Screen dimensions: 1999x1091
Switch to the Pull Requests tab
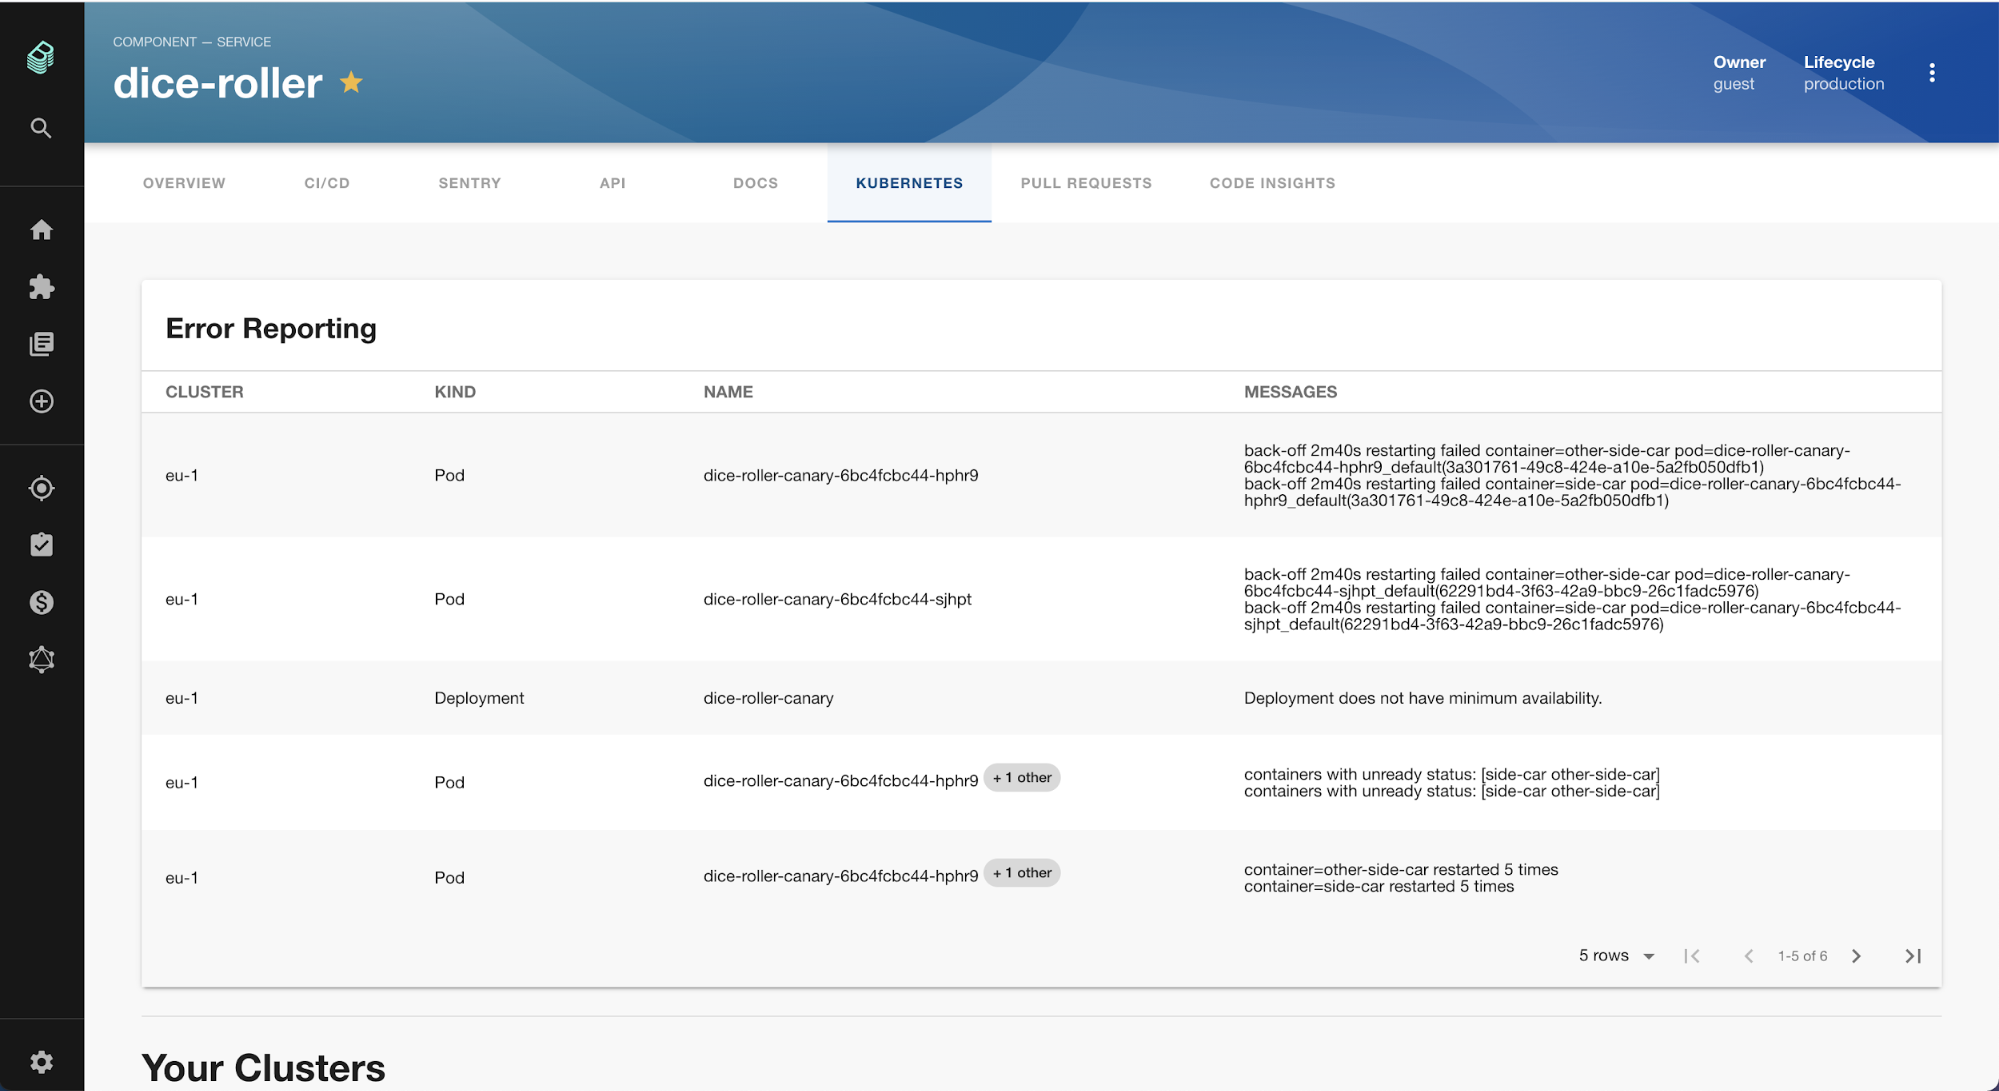[x=1086, y=183]
